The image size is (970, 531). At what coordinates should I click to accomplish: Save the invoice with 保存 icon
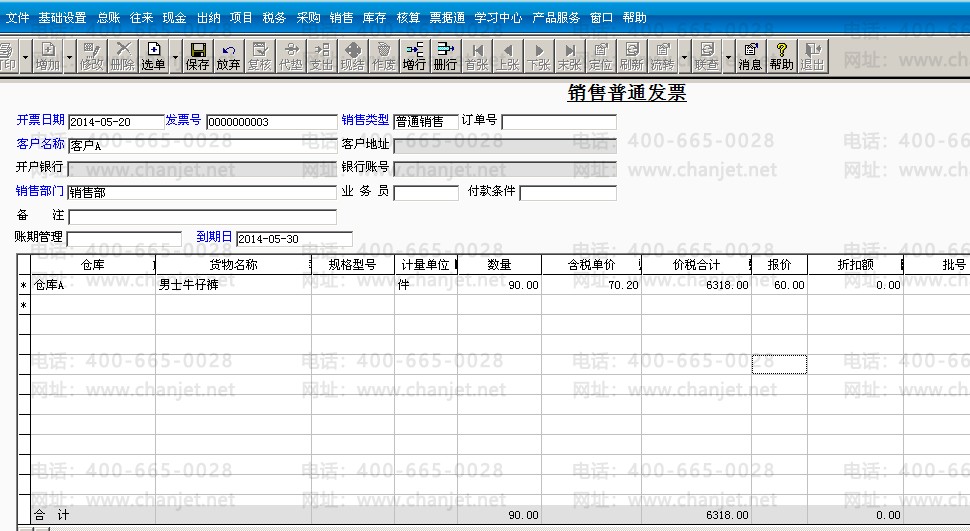click(x=197, y=56)
